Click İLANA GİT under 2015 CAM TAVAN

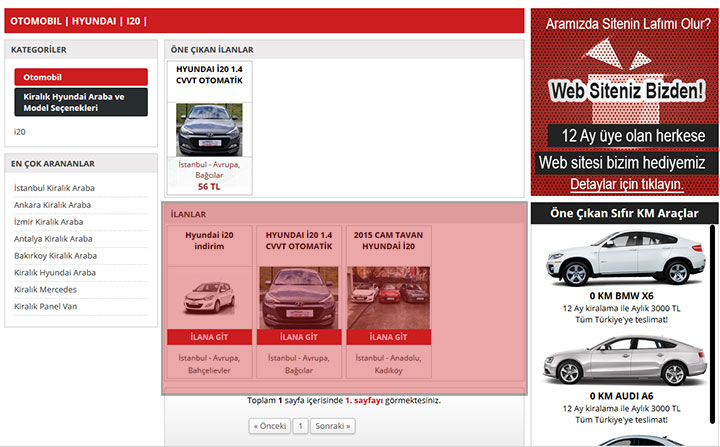coord(388,337)
